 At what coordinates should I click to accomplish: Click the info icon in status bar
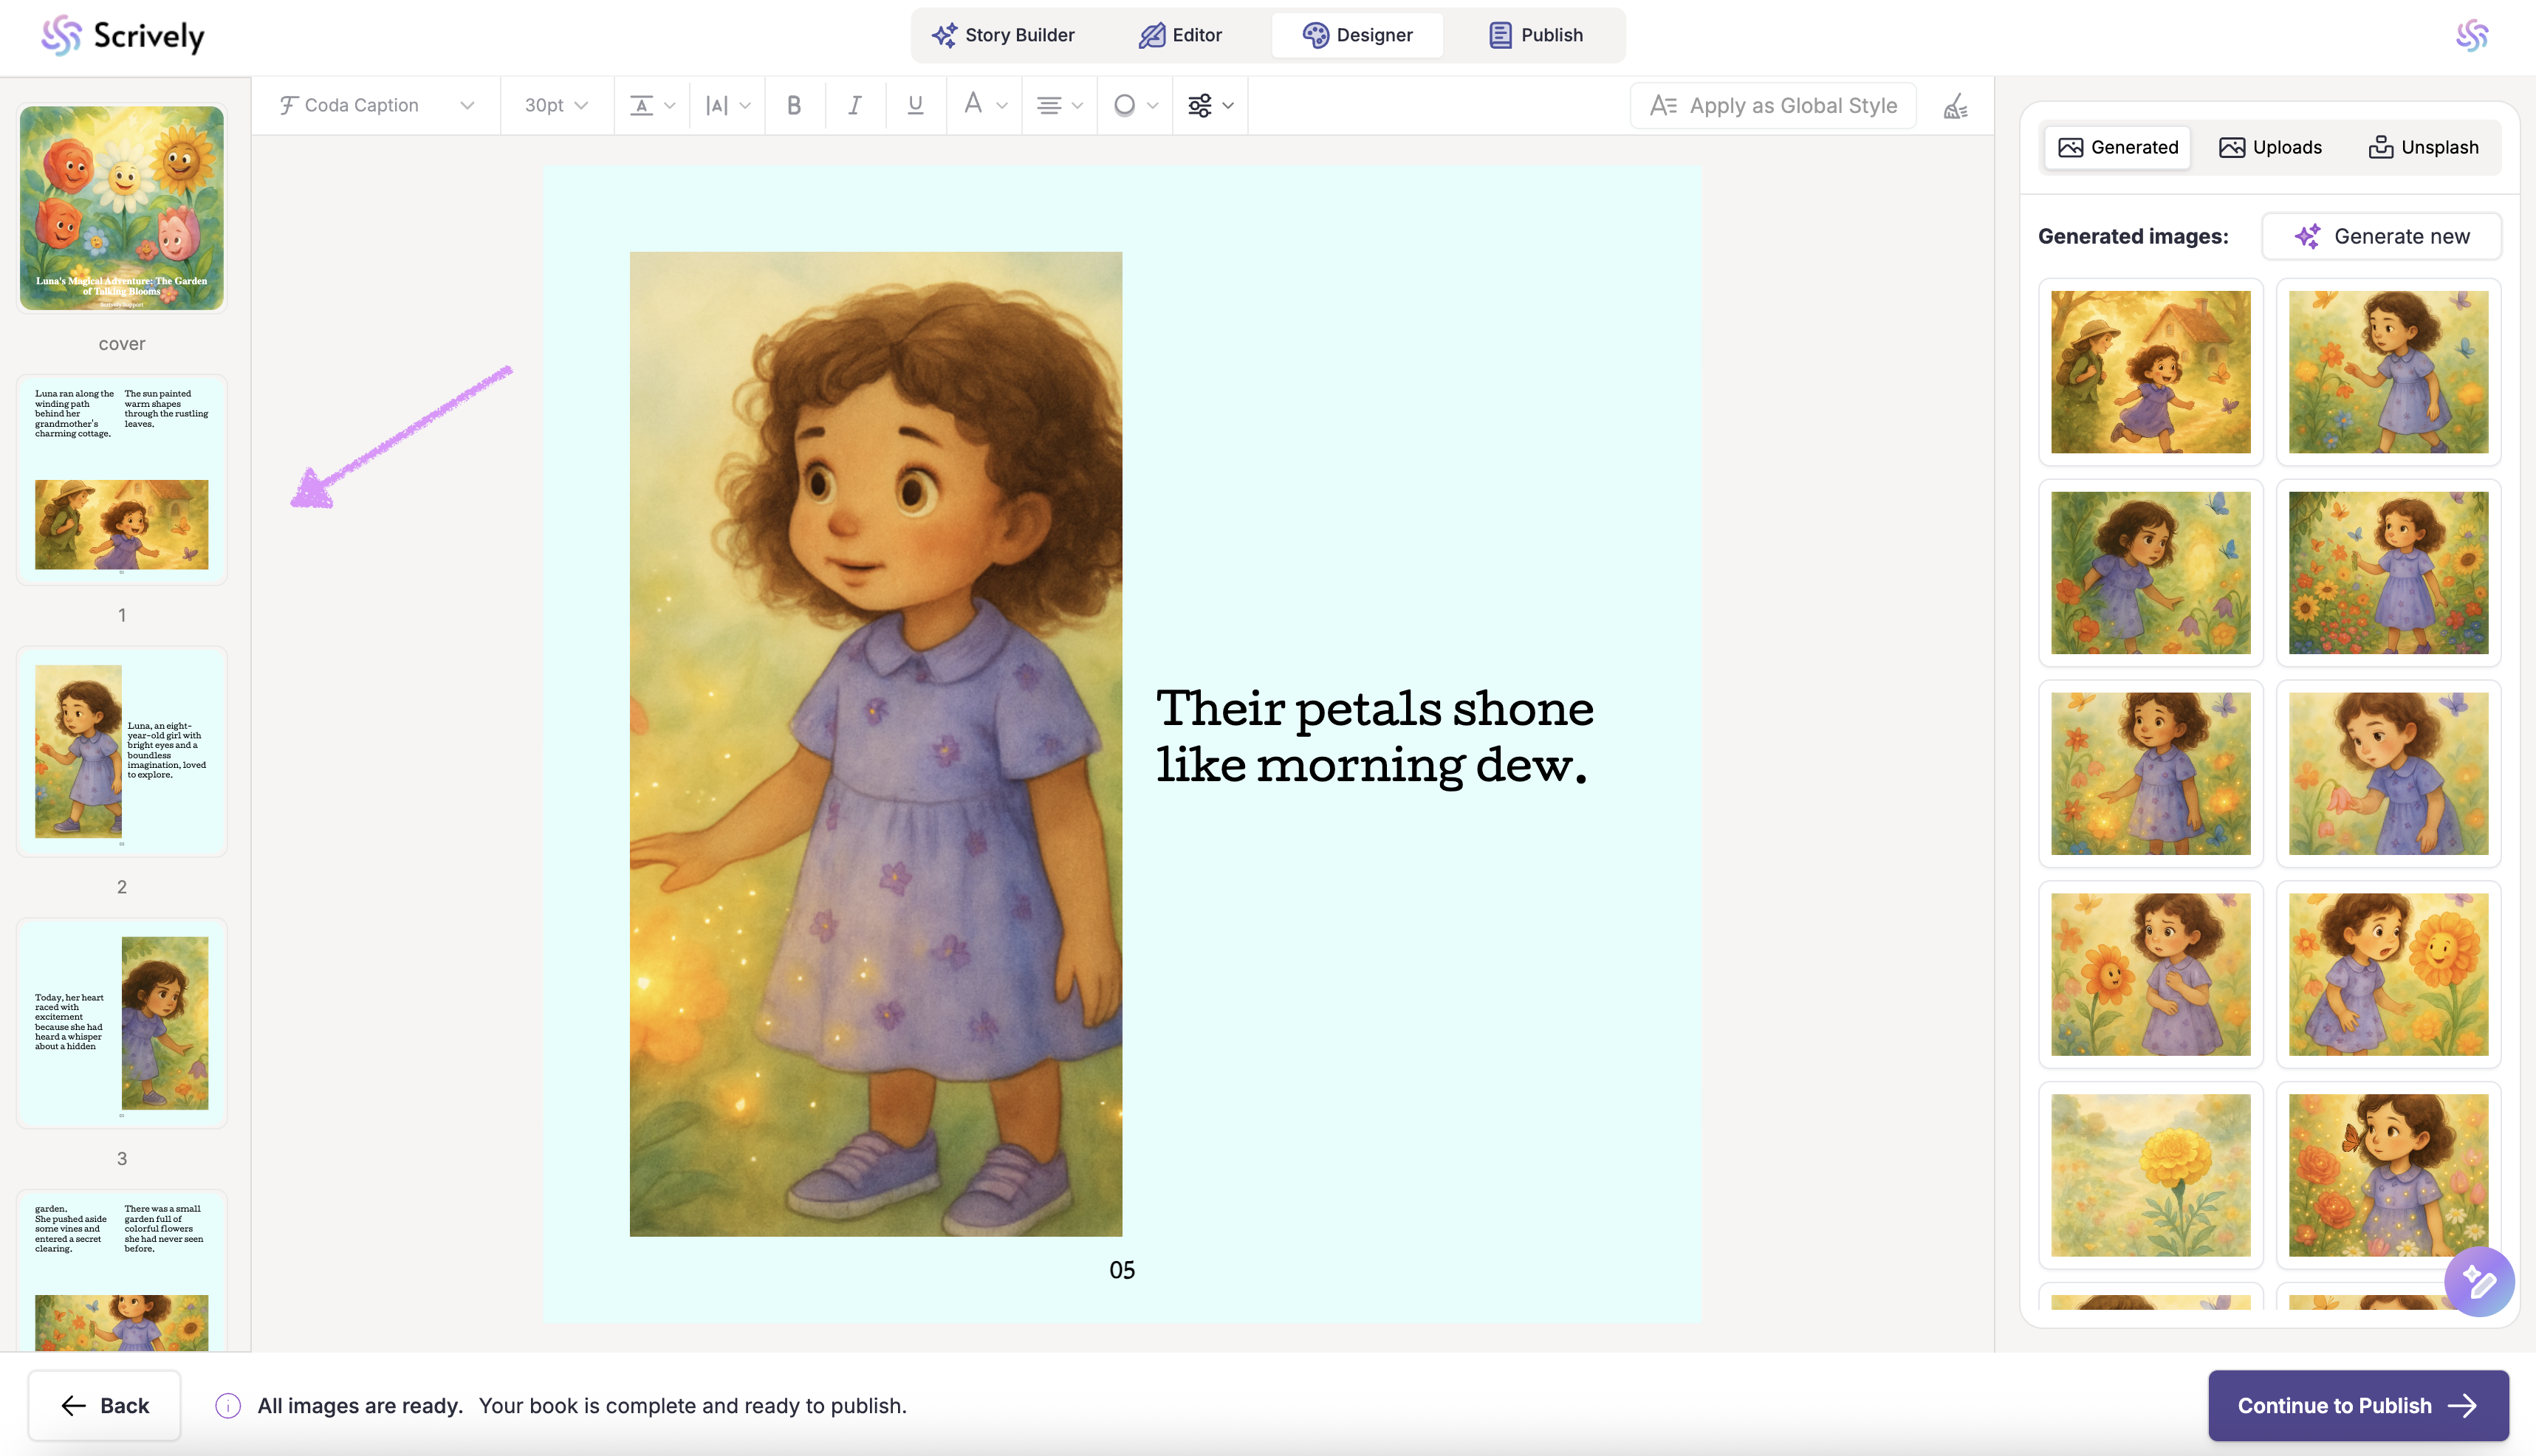tap(228, 1405)
